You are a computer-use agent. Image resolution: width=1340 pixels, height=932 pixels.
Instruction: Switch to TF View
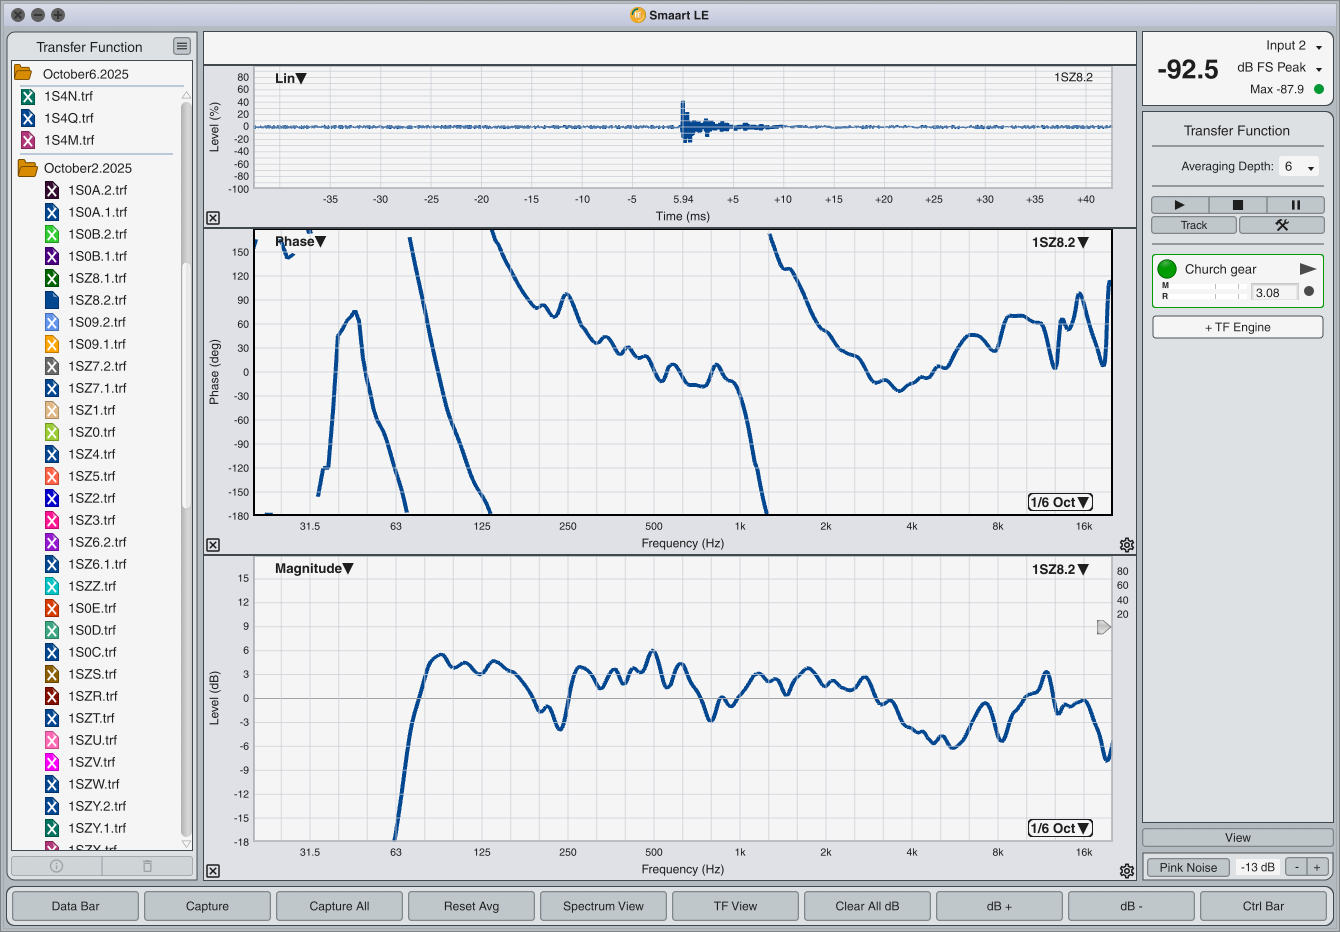pyautogui.click(x=735, y=906)
